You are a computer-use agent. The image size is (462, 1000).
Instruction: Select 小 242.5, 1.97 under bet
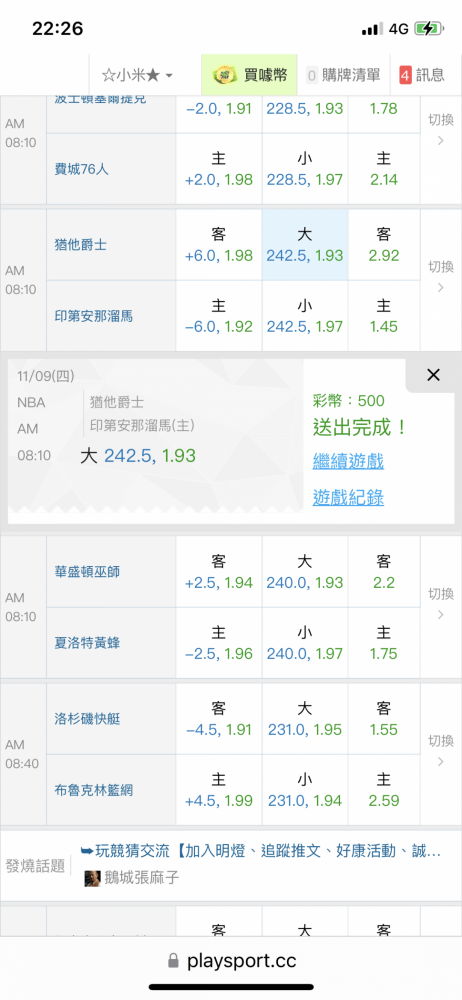coord(305,316)
